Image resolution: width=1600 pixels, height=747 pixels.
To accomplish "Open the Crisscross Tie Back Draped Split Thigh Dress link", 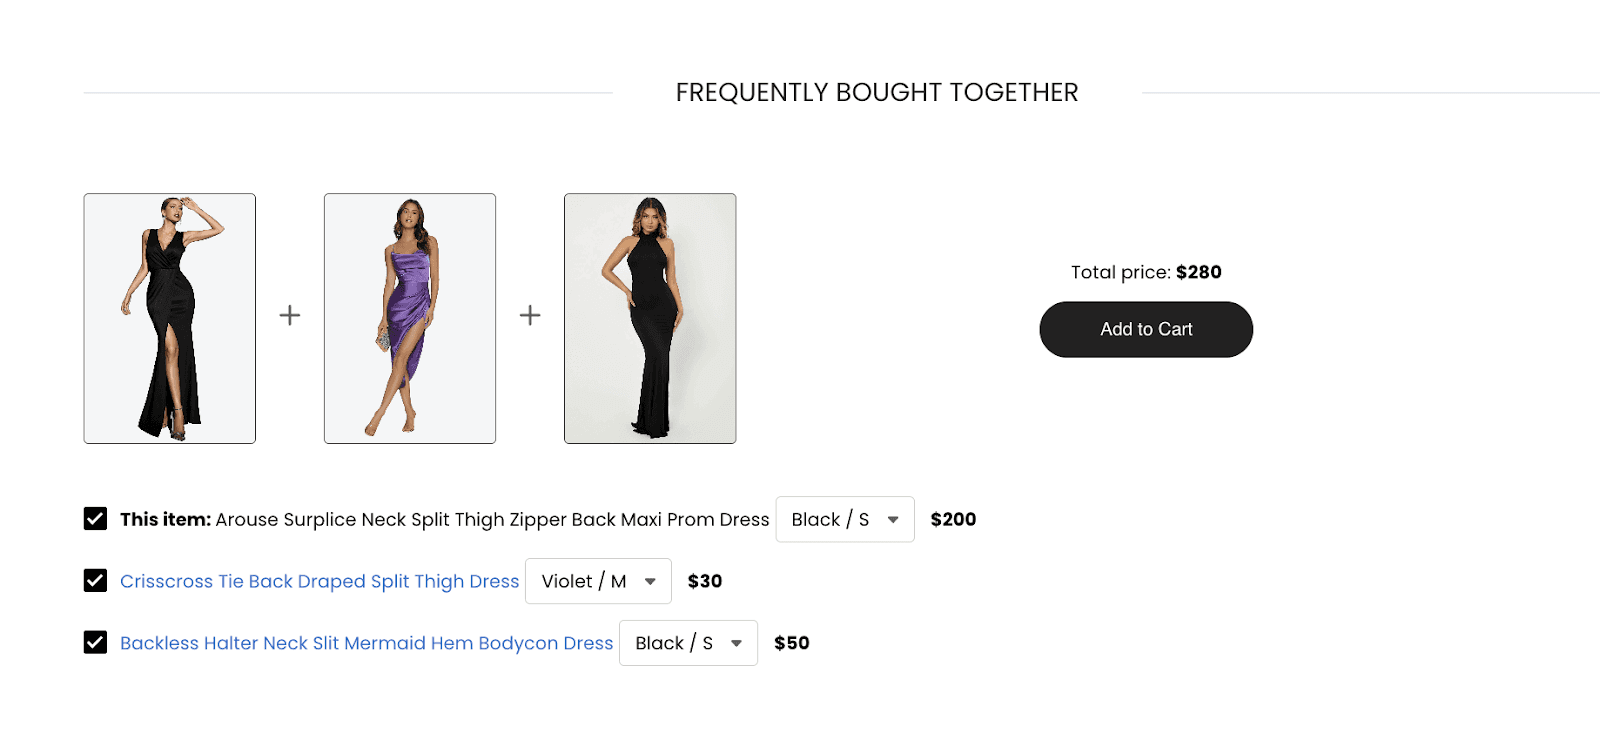I will pyautogui.click(x=319, y=581).
